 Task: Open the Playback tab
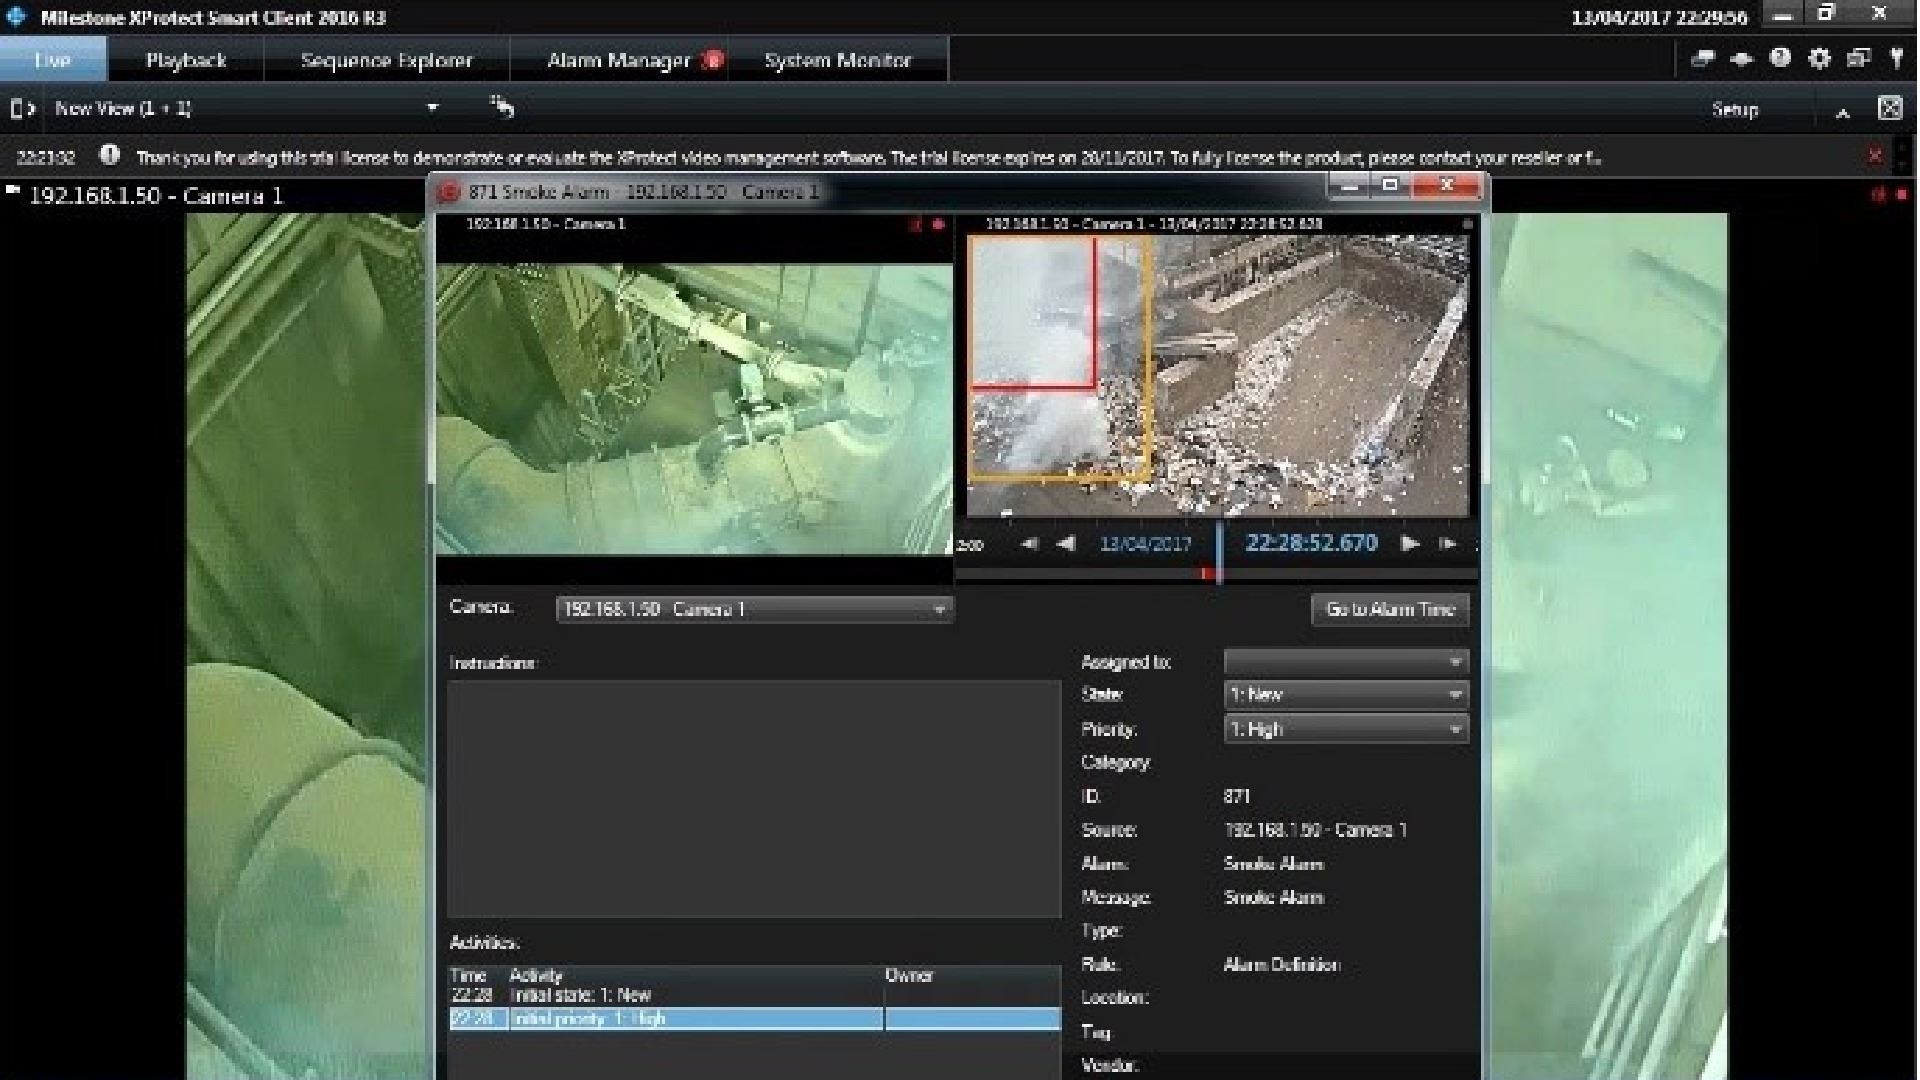pos(186,60)
